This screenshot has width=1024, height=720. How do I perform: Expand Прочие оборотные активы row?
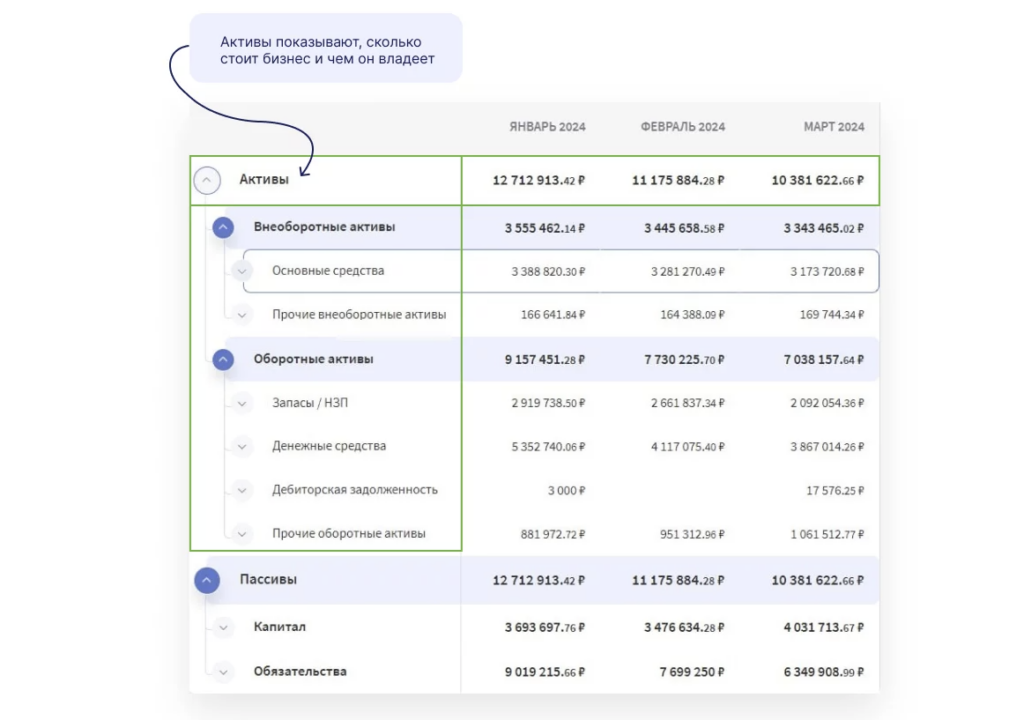pyautogui.click(x=241, y=534)
